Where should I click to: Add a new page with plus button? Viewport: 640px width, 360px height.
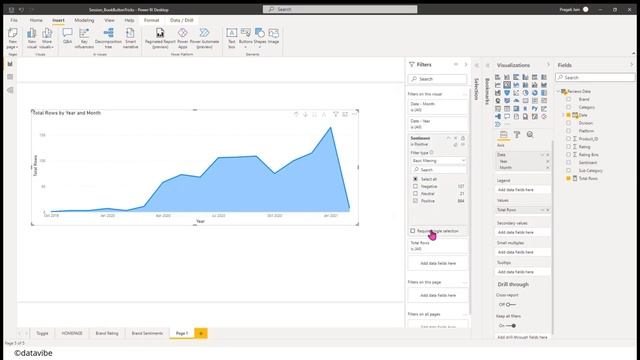(x=200, y=333)
